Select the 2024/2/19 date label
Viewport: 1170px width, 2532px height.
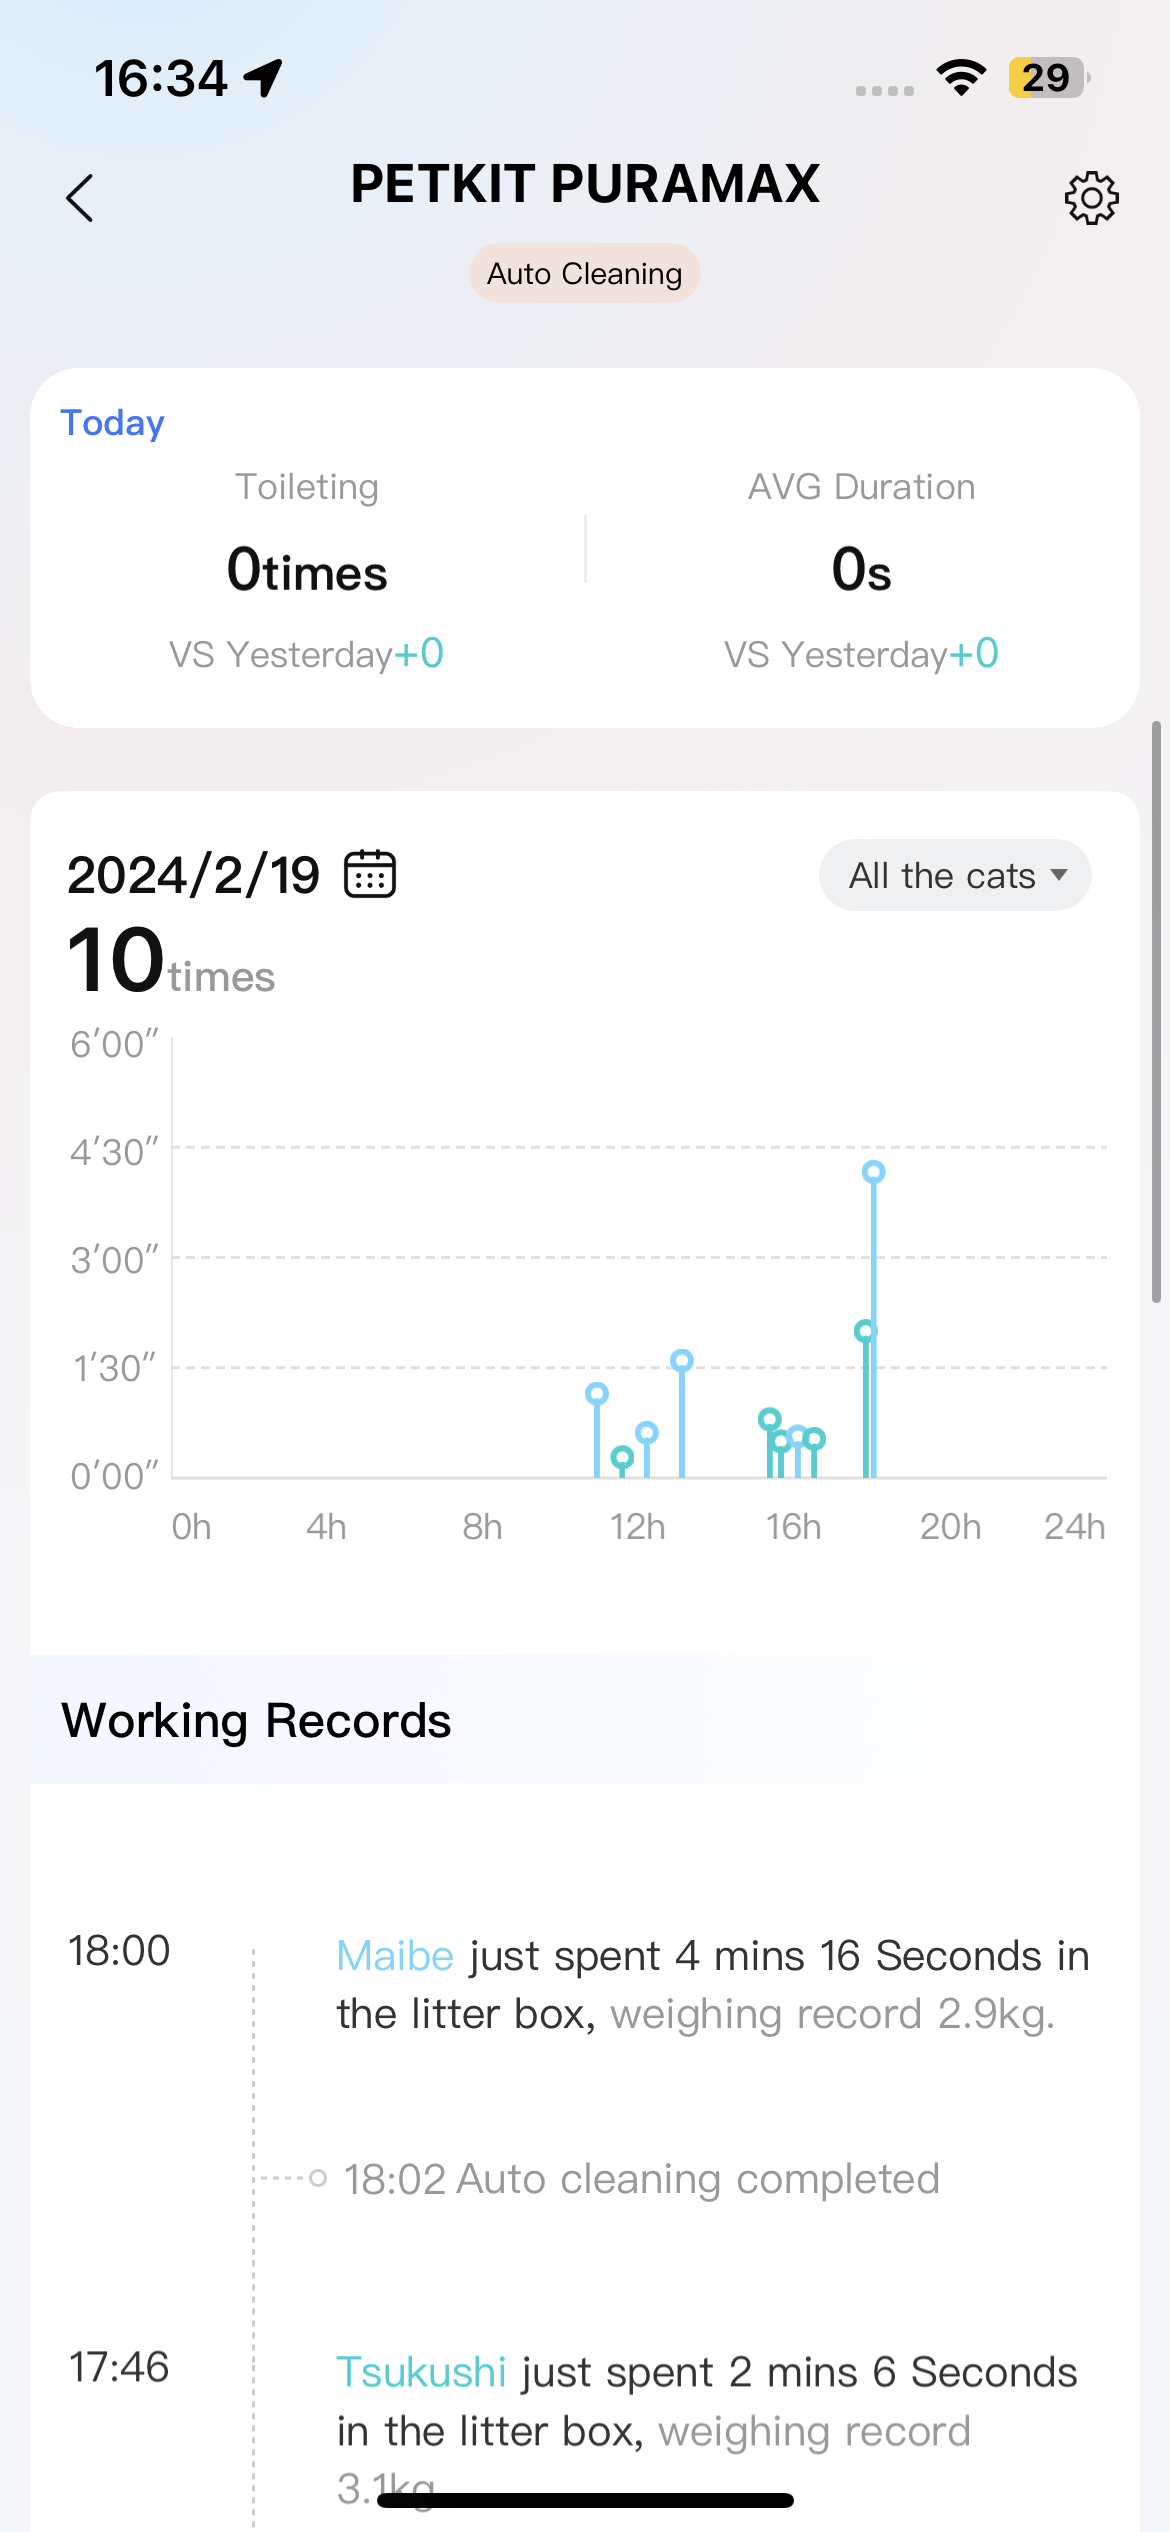[x=193, y=875]
